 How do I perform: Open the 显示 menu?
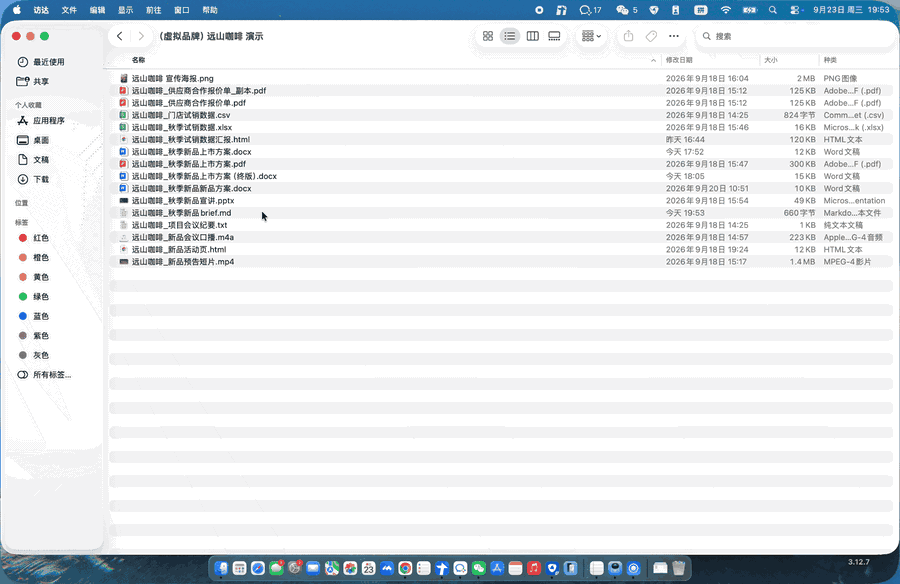(x=125, y=10)
